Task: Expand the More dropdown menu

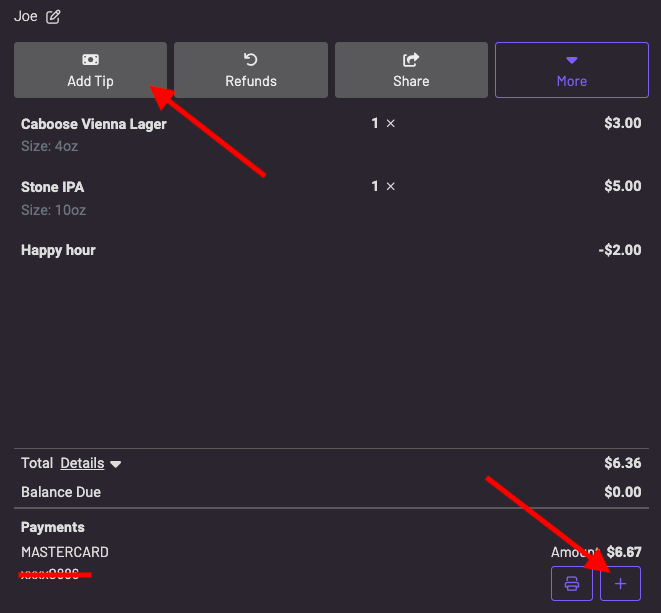Action: click(571, 70)
